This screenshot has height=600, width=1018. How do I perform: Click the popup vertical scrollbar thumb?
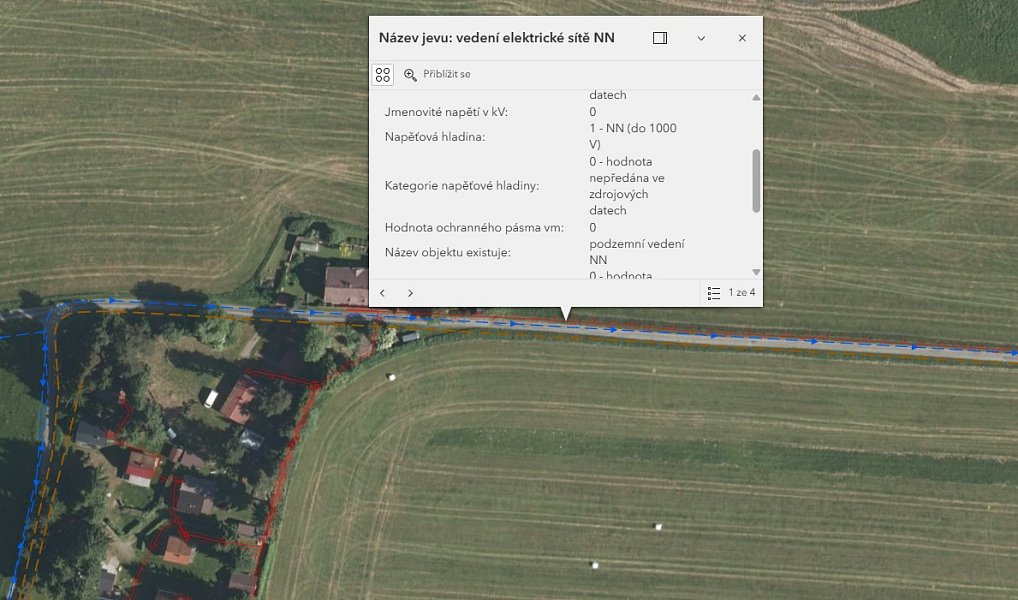[x=756, y=181]
